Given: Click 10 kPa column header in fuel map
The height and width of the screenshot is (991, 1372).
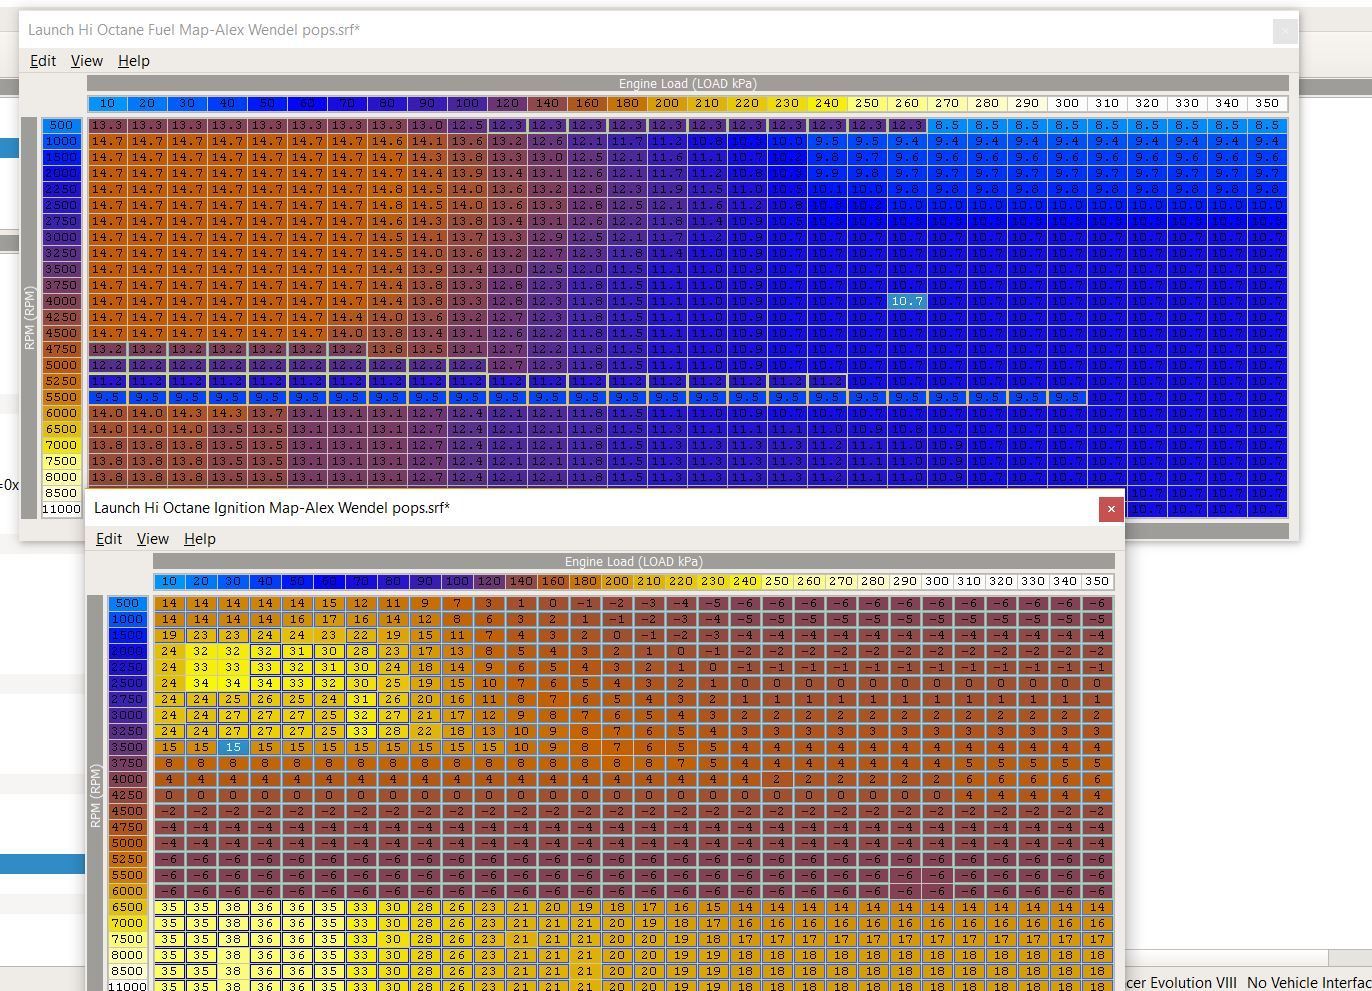Looking at the screenshot, I should point(107,103).
